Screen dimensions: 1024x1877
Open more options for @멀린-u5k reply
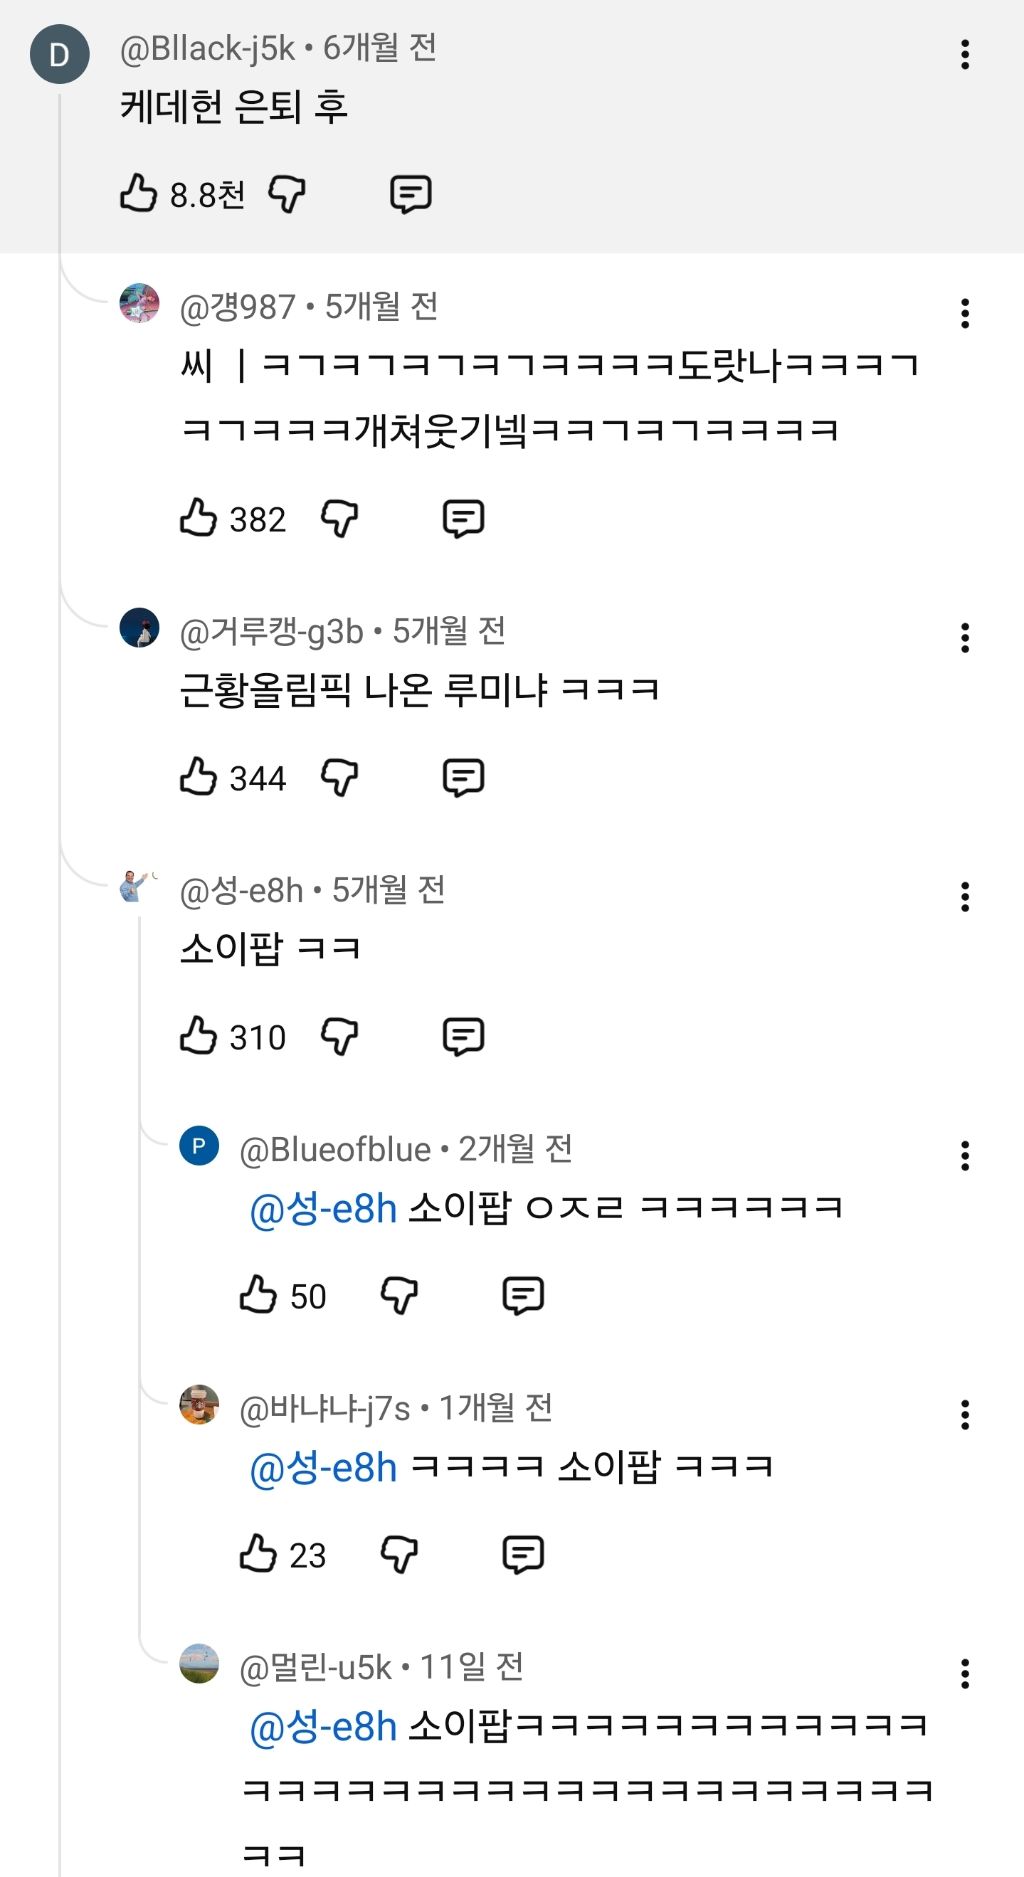point(965,1673)
